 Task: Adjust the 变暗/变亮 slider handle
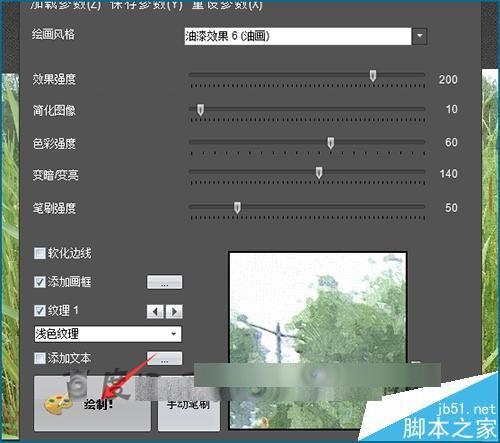click(x=319, y=173)
